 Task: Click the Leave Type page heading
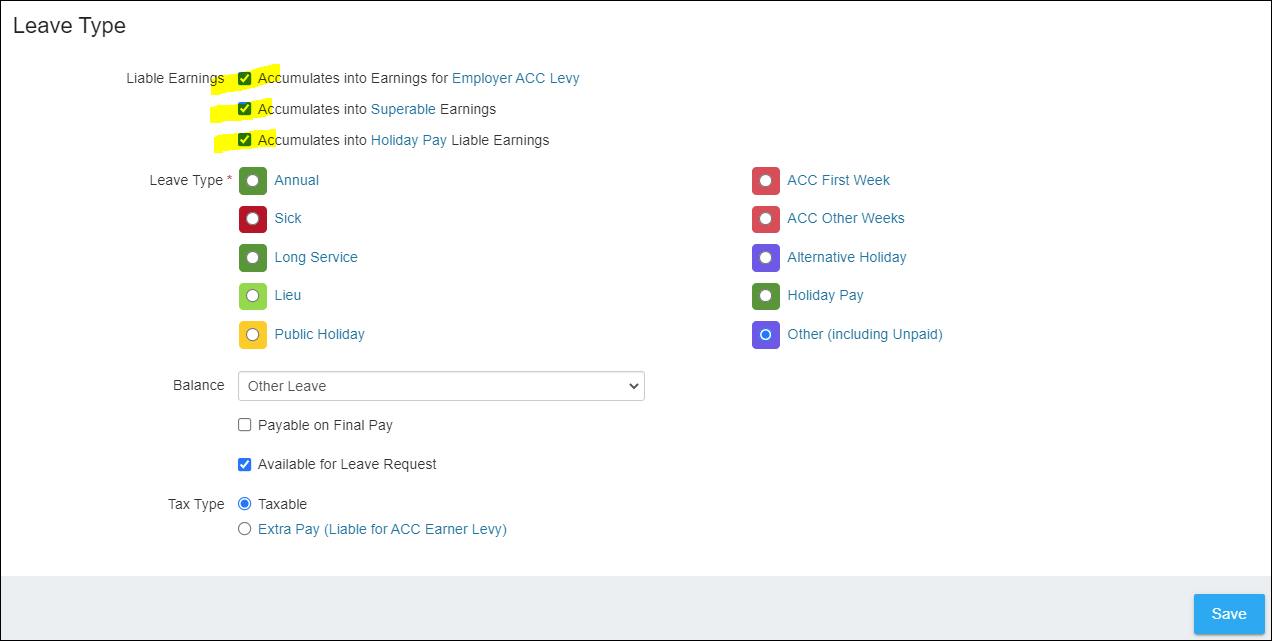point(69,26)
